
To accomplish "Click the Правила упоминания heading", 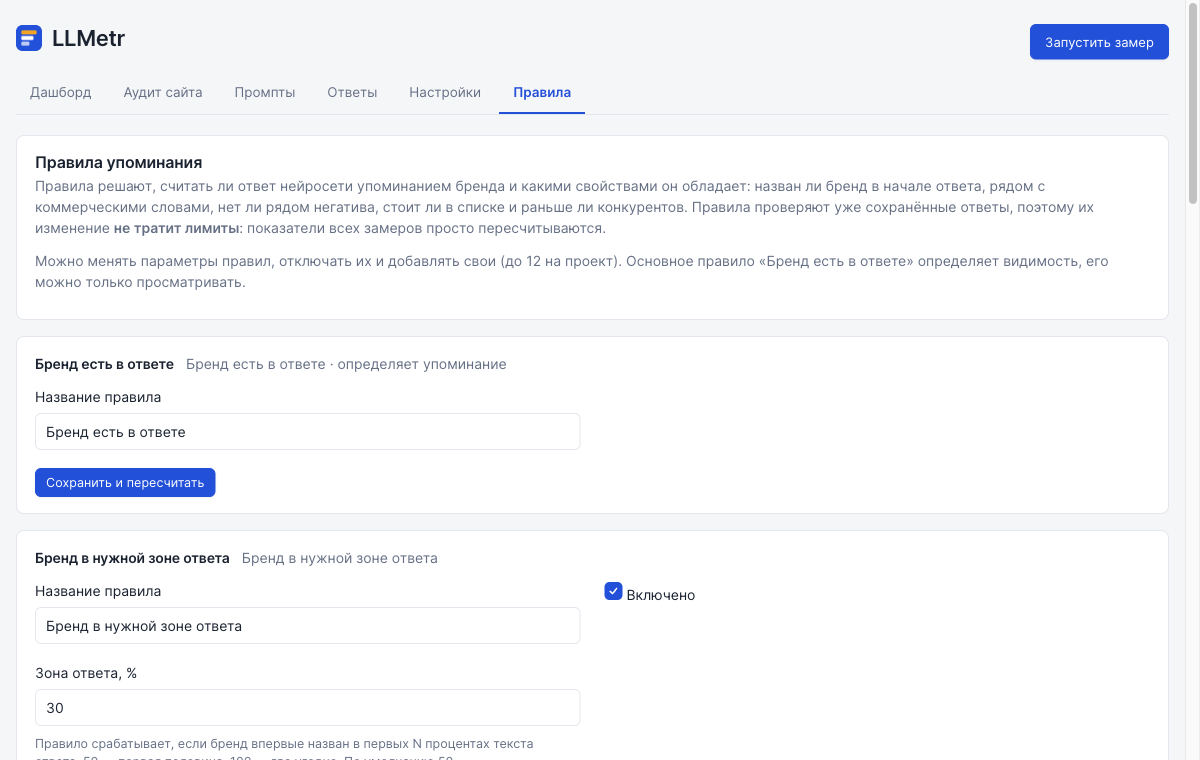I will tap(119, 162).
